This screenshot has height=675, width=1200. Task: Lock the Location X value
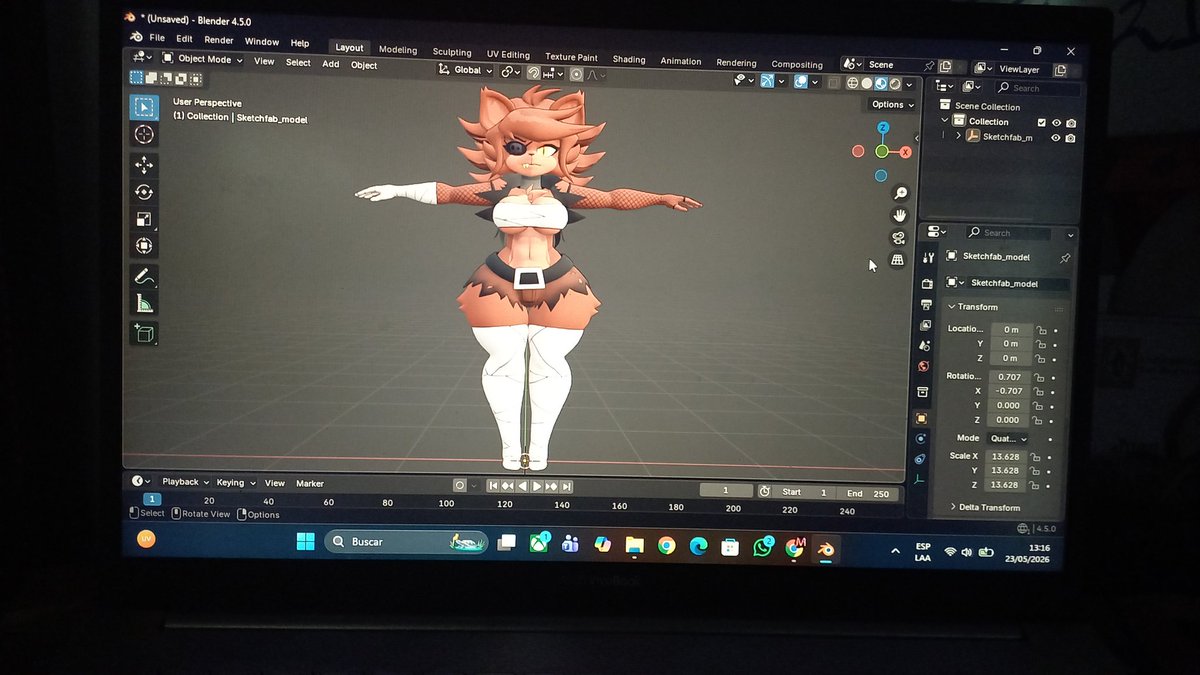[1040, 329]
